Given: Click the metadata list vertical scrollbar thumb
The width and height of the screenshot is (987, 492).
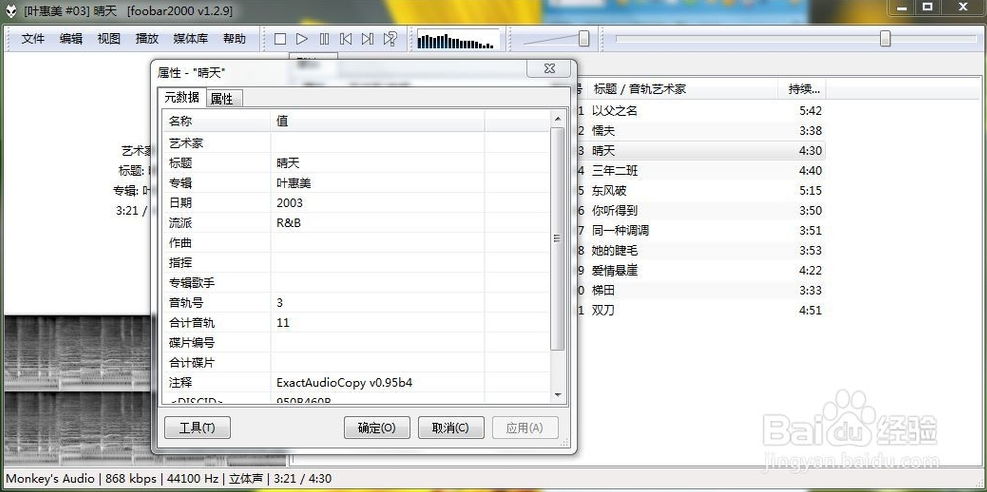Looking at the screenshot, I should pos(557,238).
